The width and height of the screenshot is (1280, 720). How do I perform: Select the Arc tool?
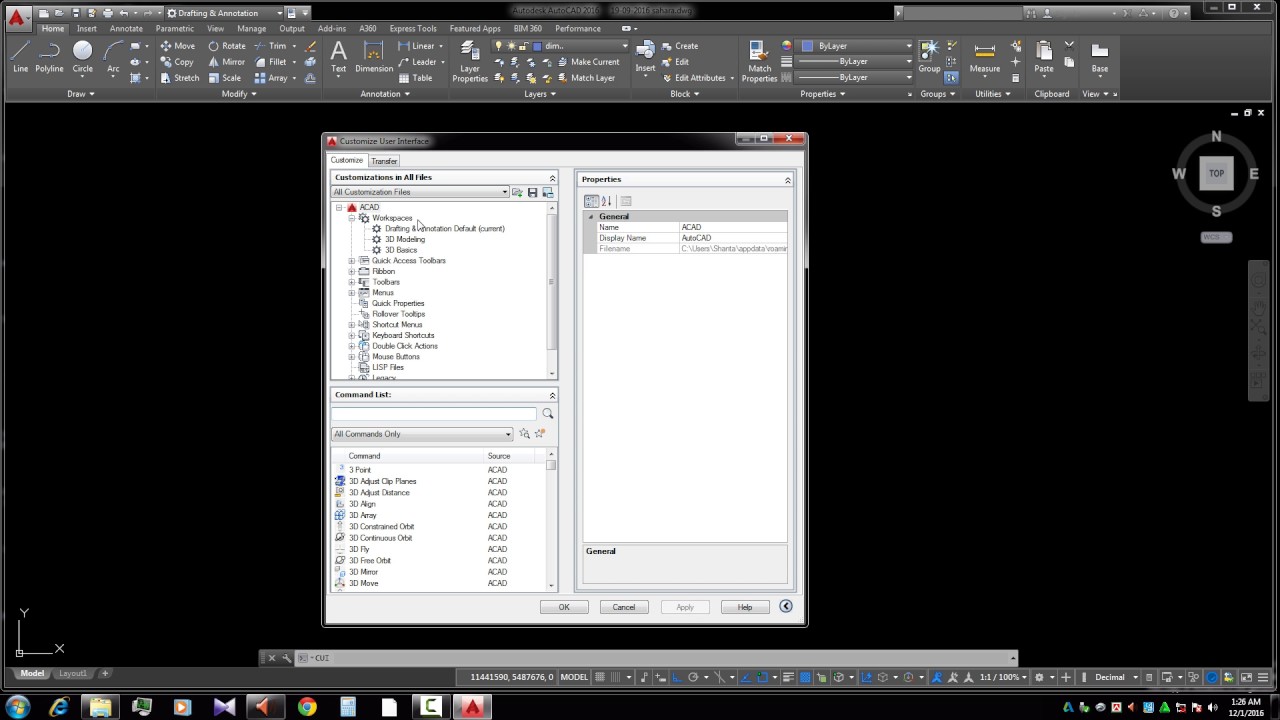(113, 57)
